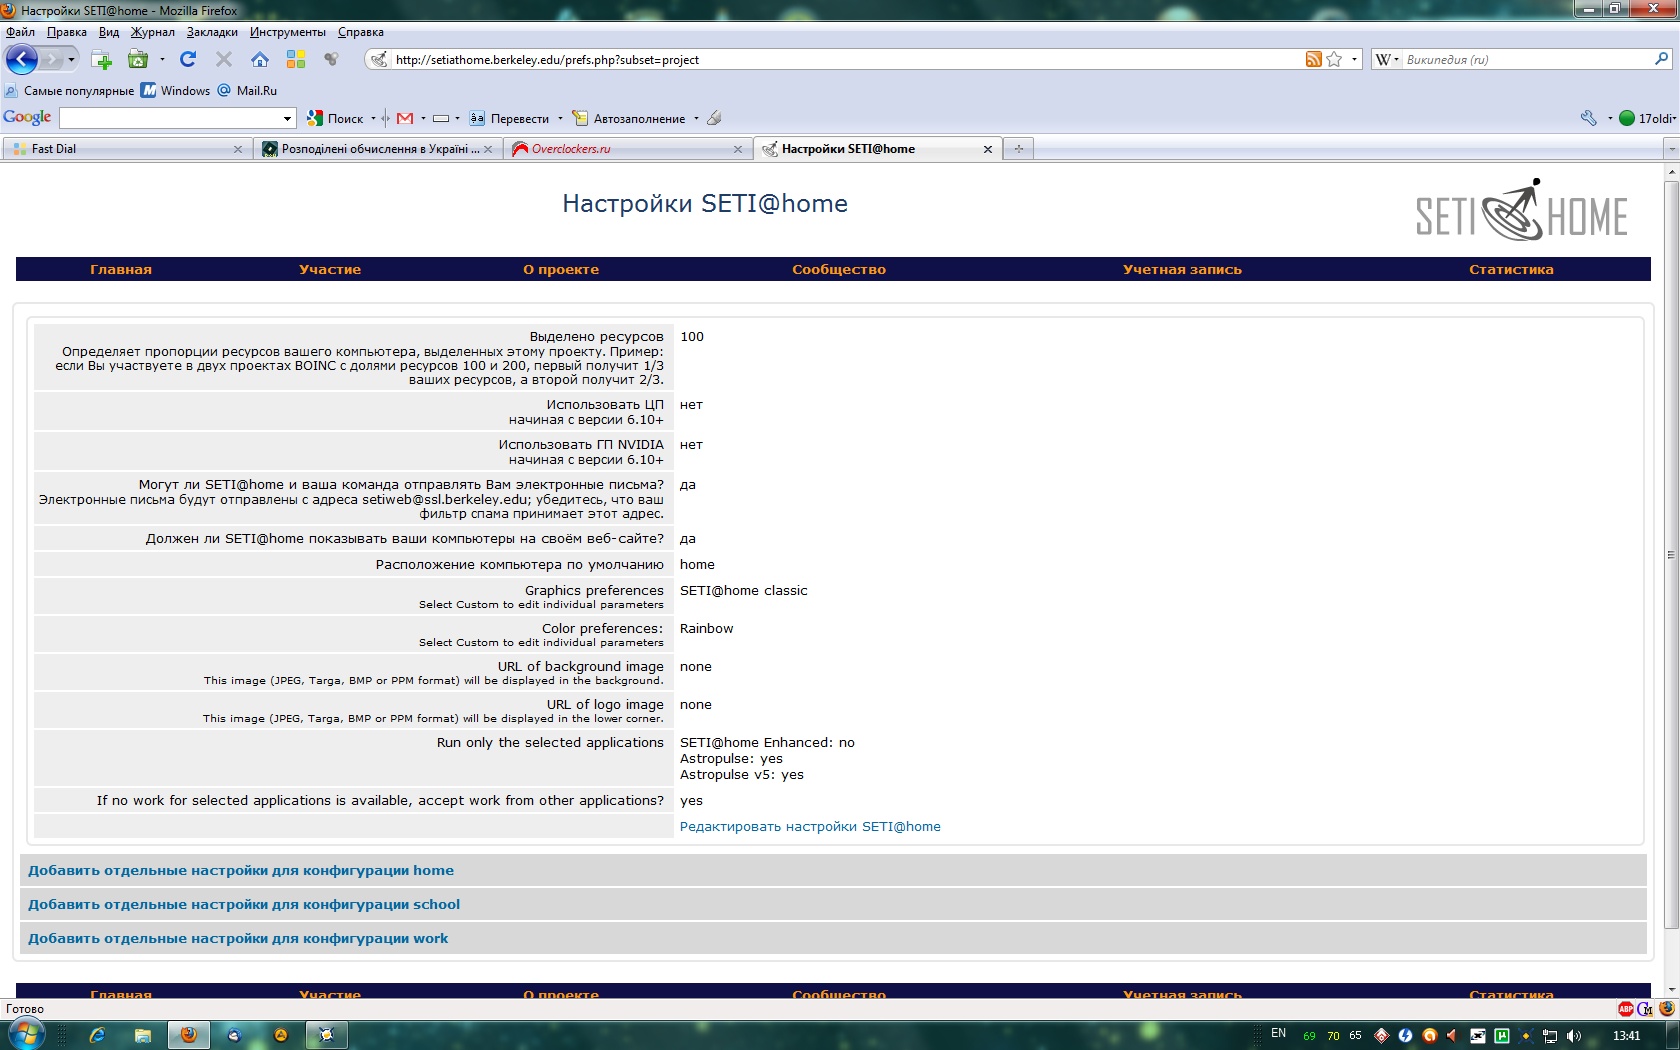Open the Mail.Ru bookmark

click(247, 91)
